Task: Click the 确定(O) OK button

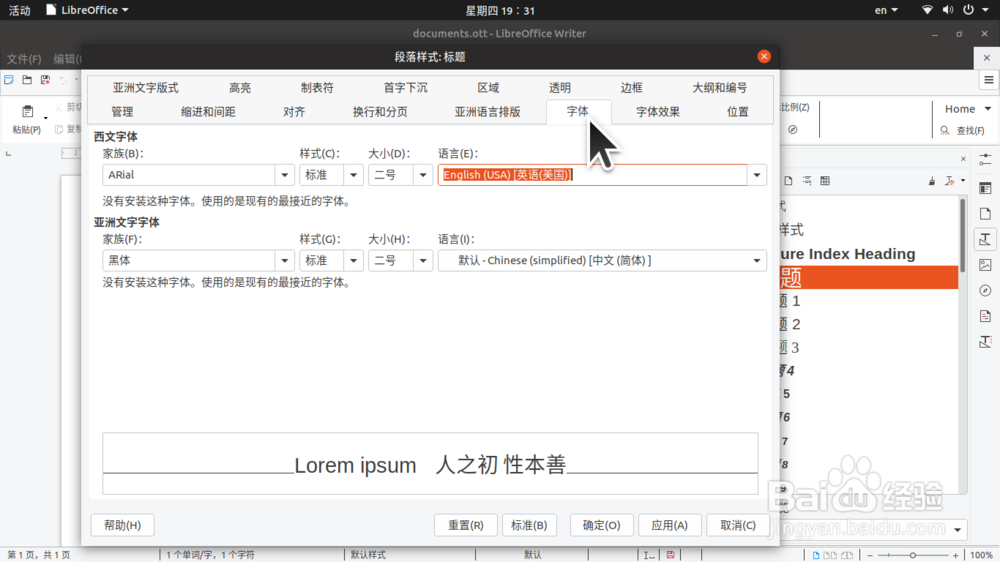Action: 601,525
